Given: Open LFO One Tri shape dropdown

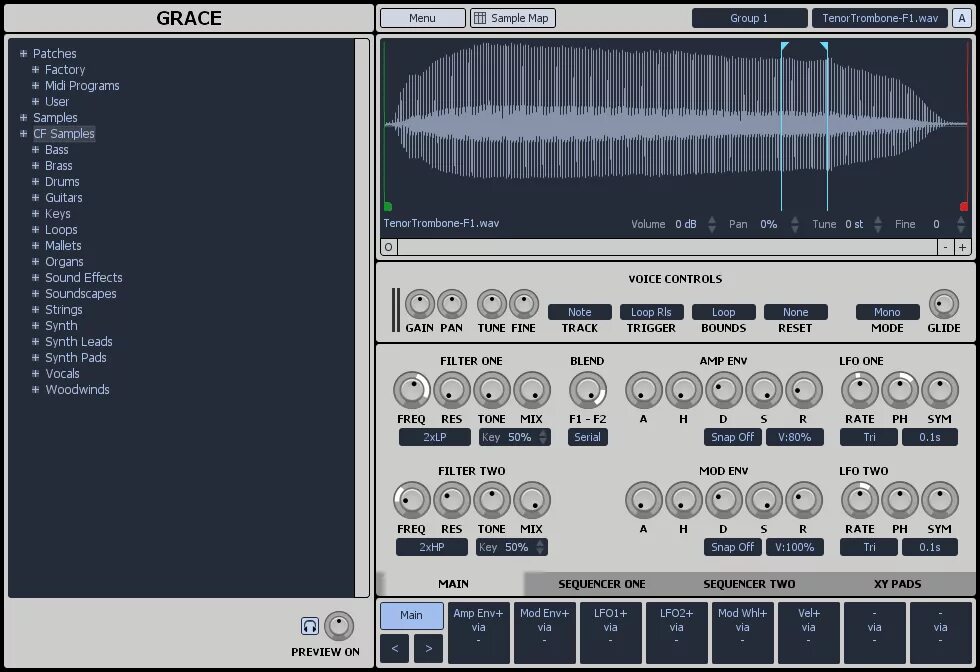Looking at the screenshot, I should 869,437.
